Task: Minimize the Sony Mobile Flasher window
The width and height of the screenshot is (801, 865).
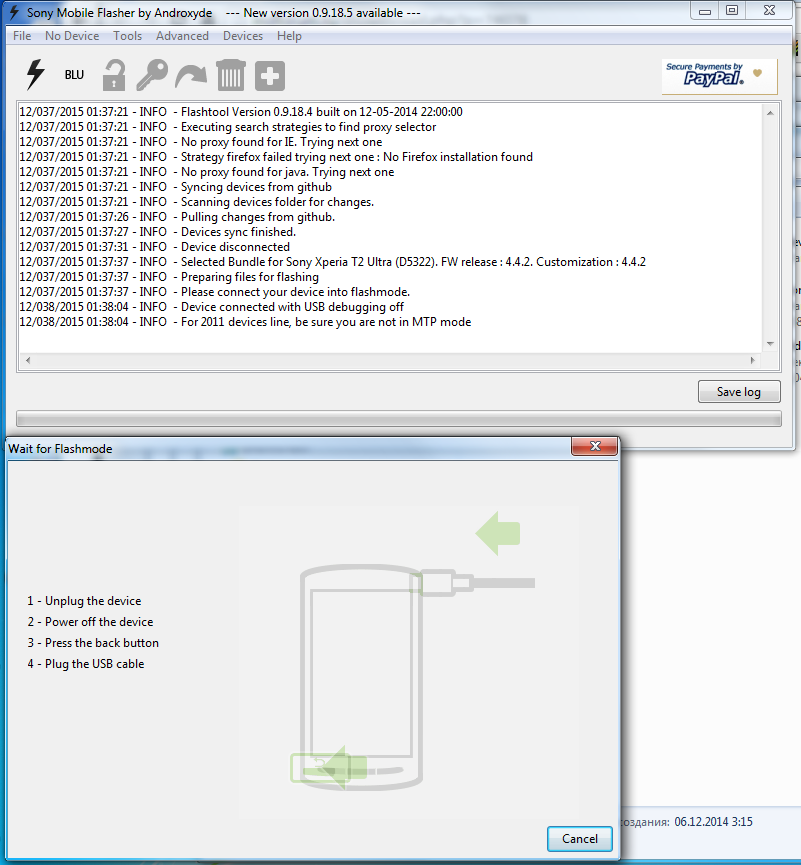Action: (x=704, y=11)
